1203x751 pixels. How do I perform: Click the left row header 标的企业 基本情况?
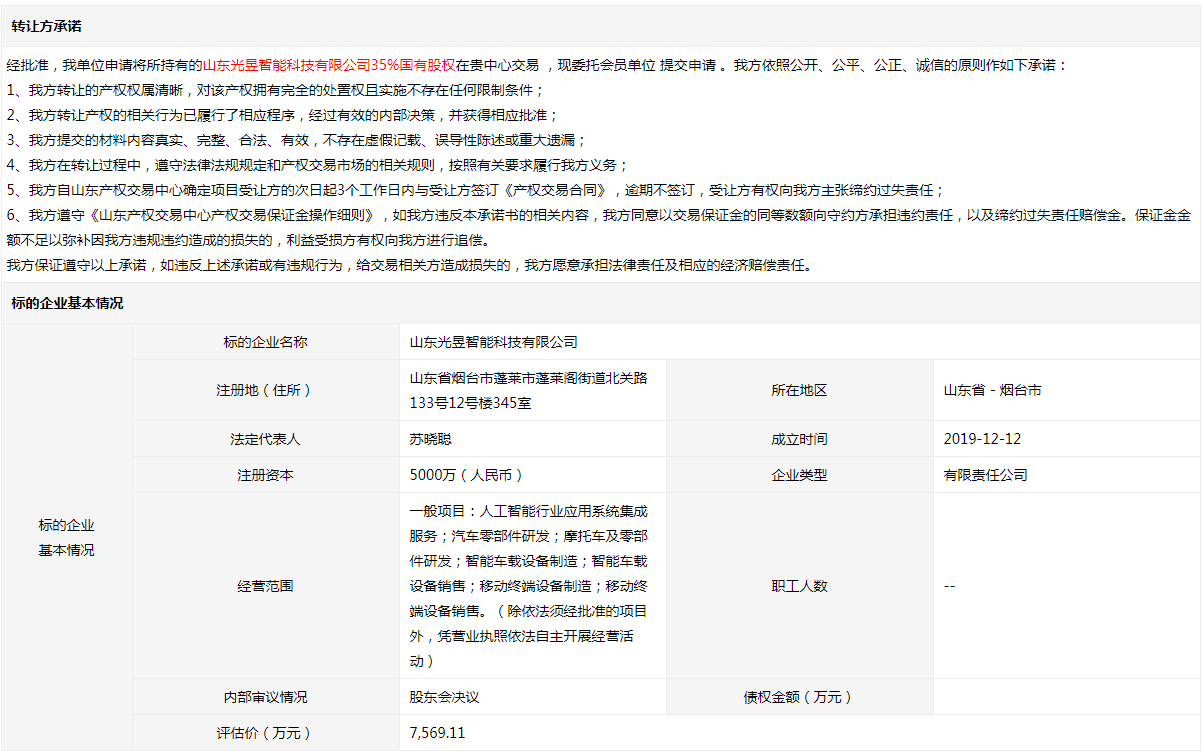point(67,538)
